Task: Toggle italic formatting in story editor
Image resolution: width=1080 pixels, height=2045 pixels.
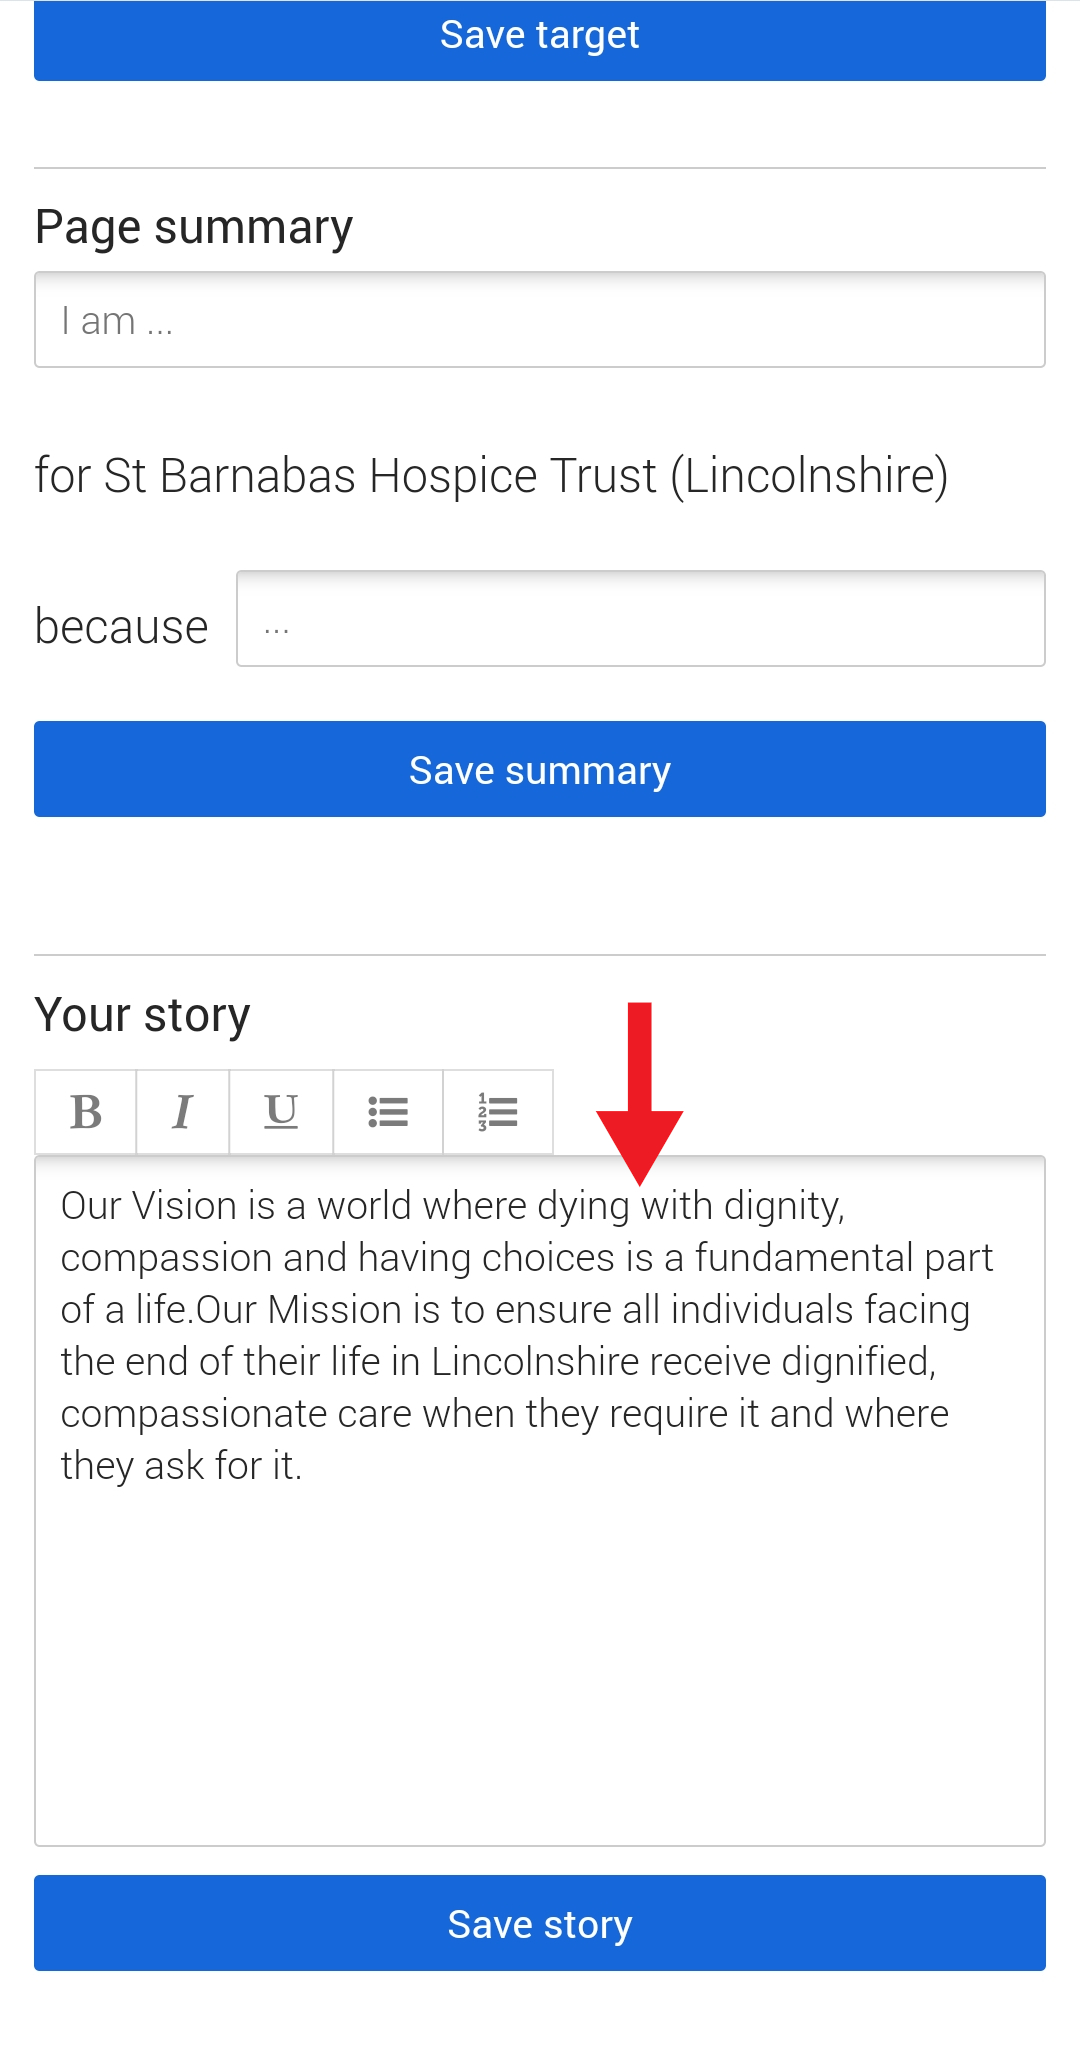Action: tap(182, 1112)
